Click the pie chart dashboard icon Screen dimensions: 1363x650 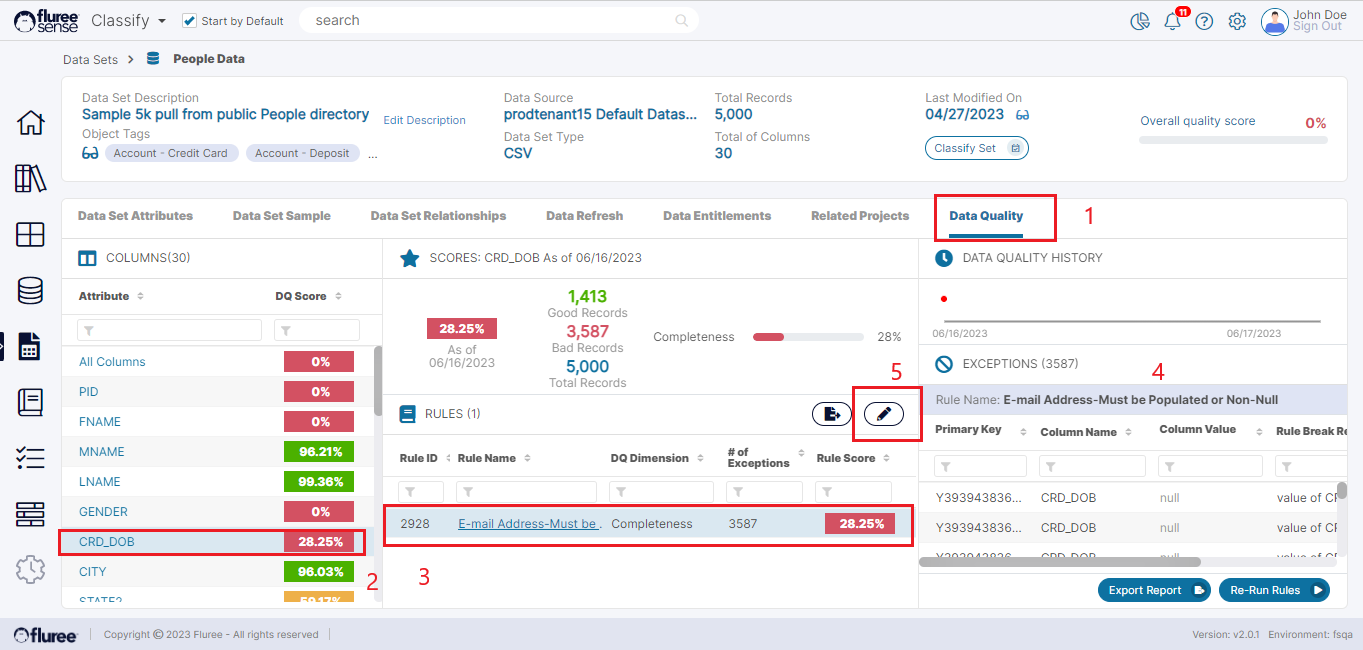(x=1139, y=22)
